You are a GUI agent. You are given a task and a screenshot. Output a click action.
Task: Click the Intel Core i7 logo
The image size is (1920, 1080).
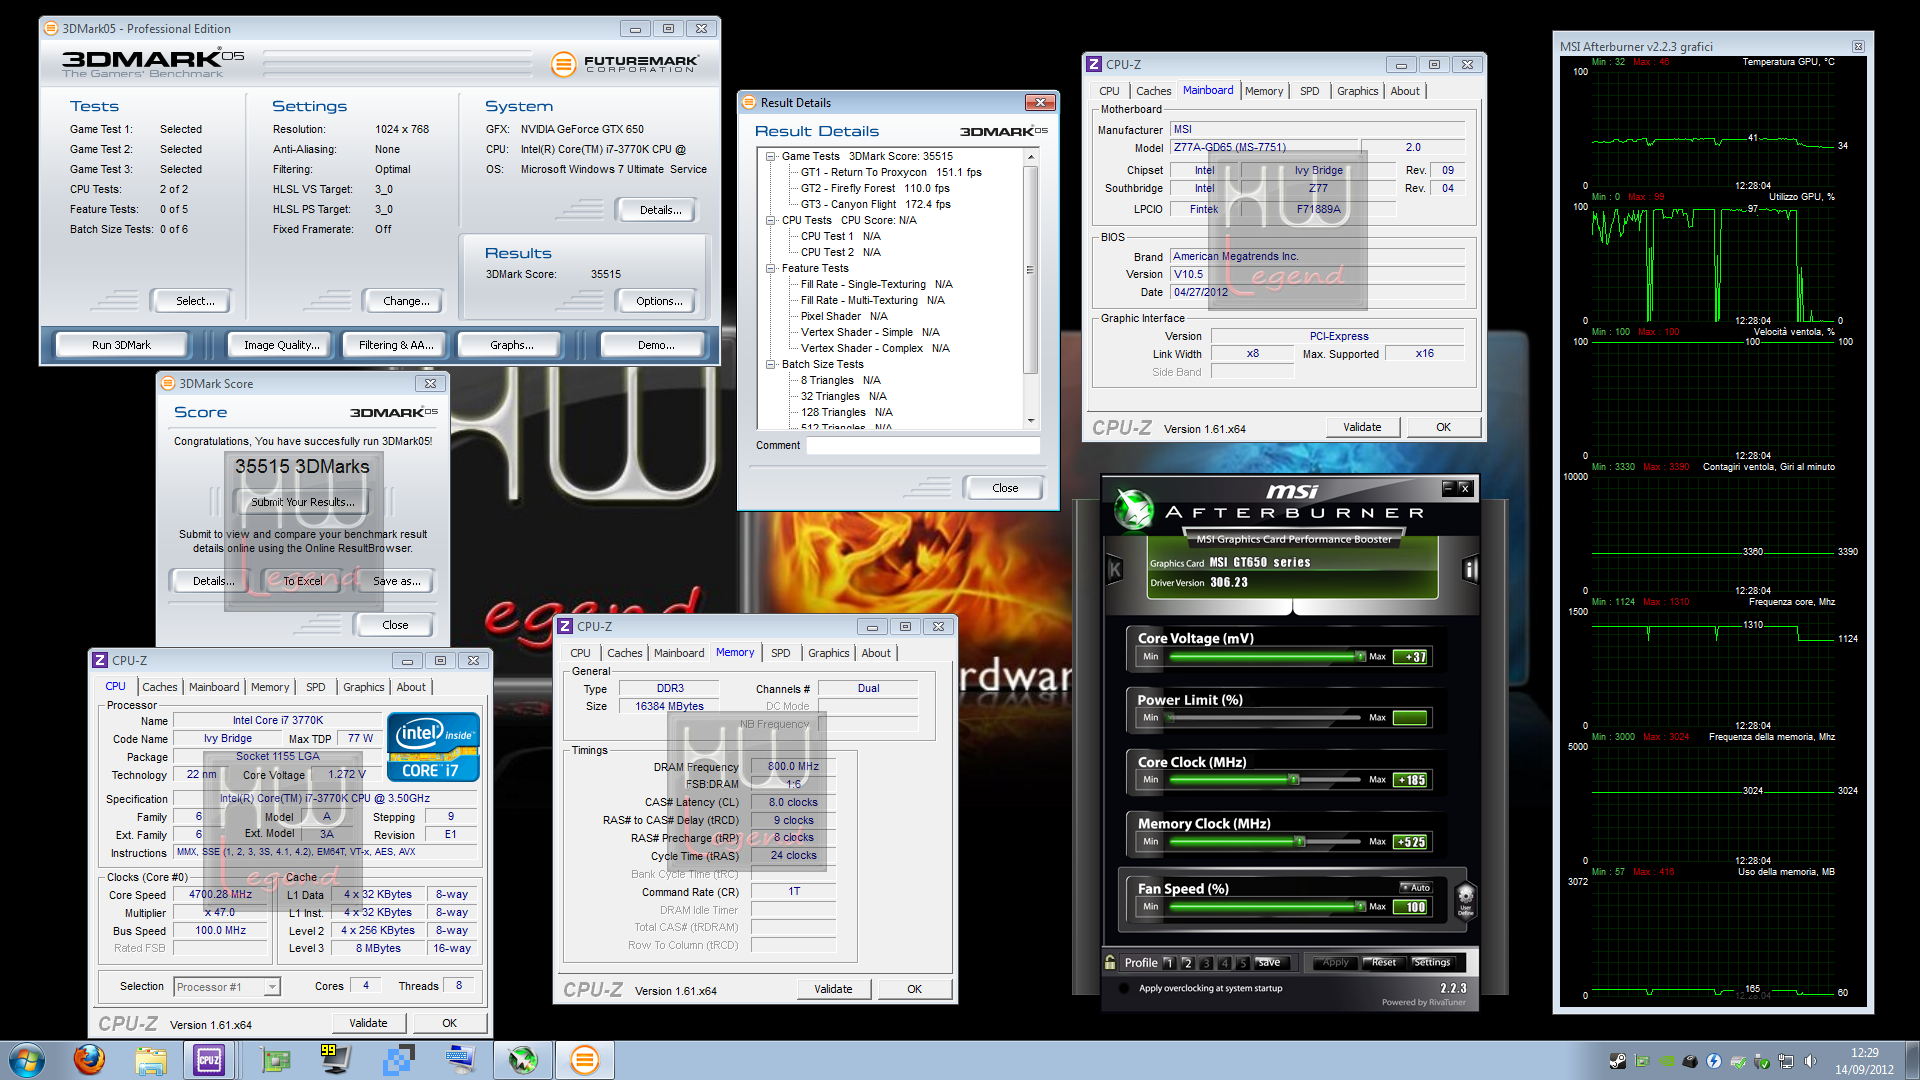433,746
